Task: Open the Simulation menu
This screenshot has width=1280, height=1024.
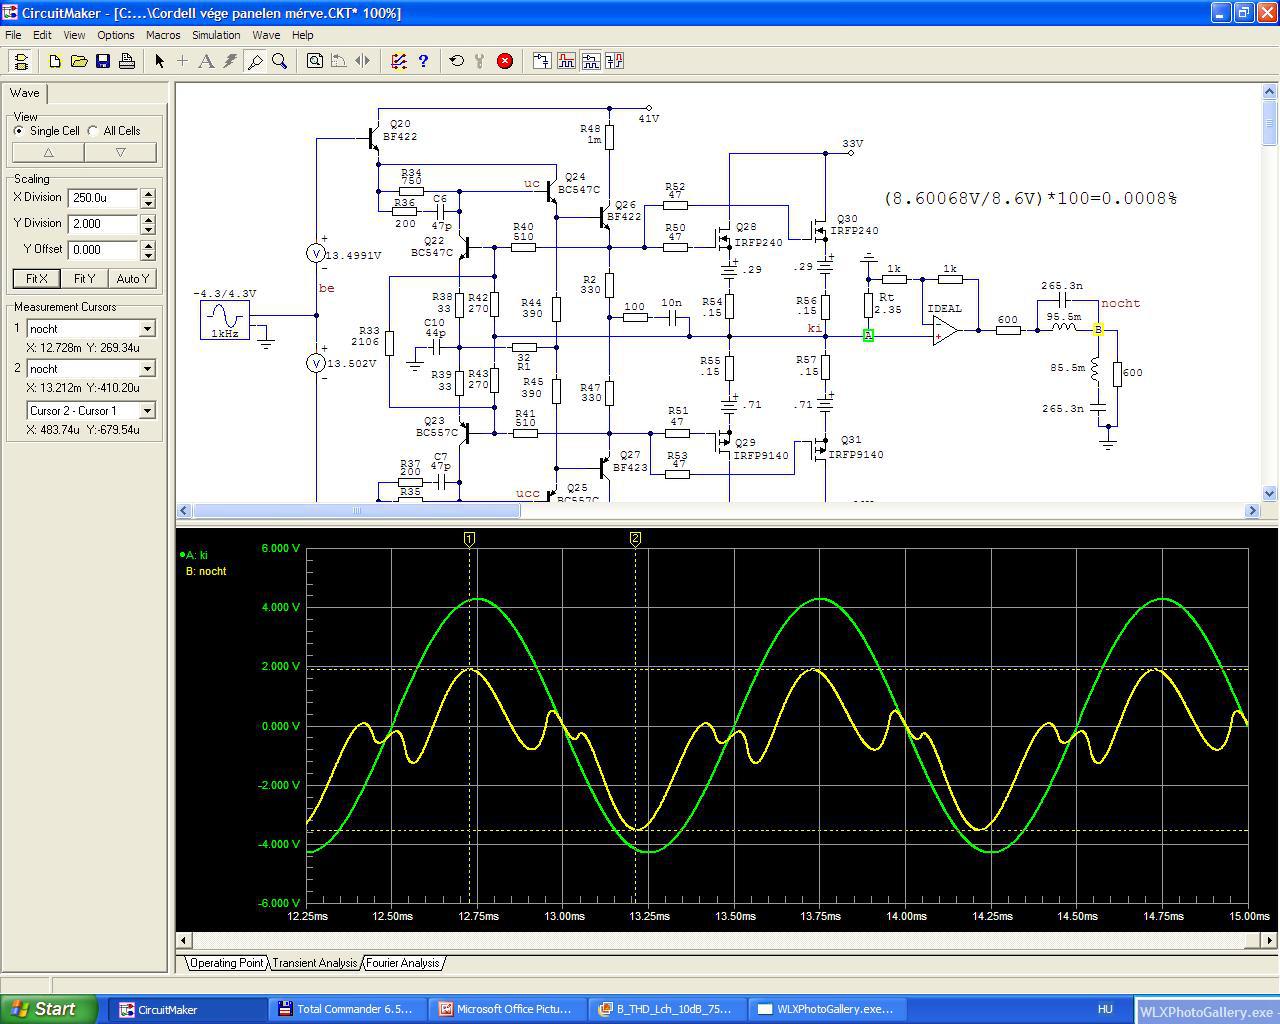Action: 216,35
